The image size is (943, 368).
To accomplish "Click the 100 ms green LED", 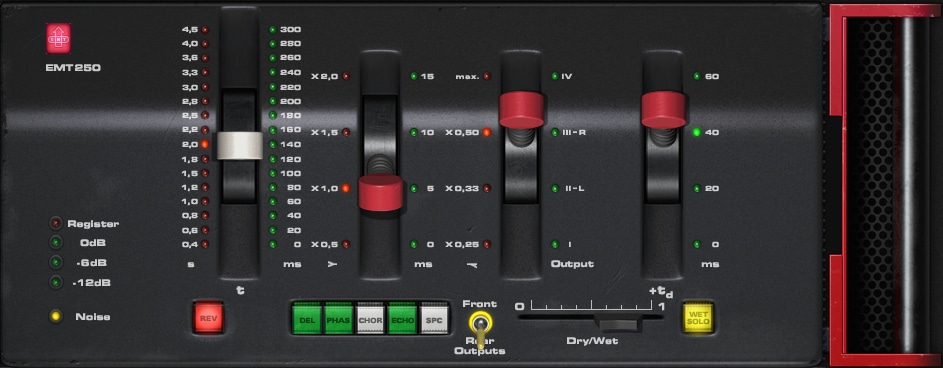I will [x=272, y=173].
